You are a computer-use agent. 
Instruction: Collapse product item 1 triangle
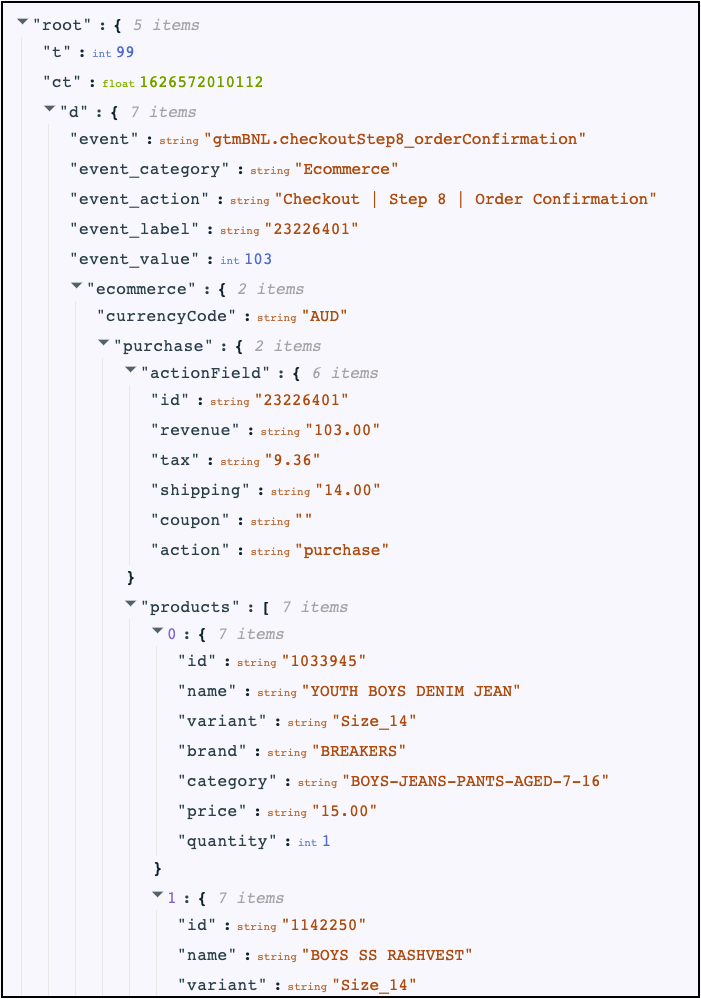pyautogui.click(x=157, y=895)
